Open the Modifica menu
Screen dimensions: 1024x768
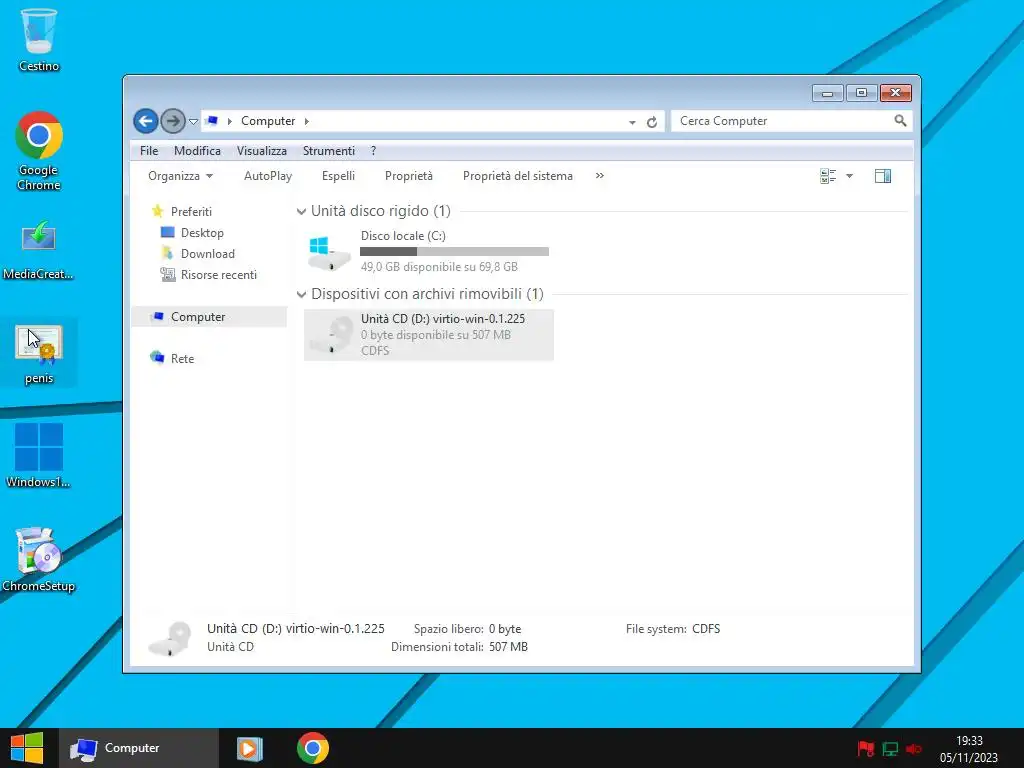[197, 151]
